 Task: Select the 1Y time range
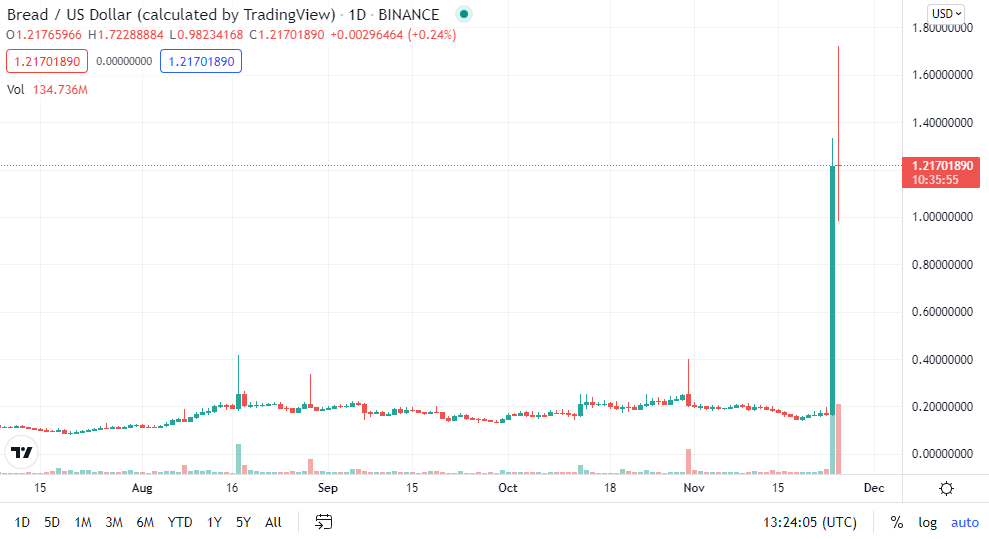(214, 522)
